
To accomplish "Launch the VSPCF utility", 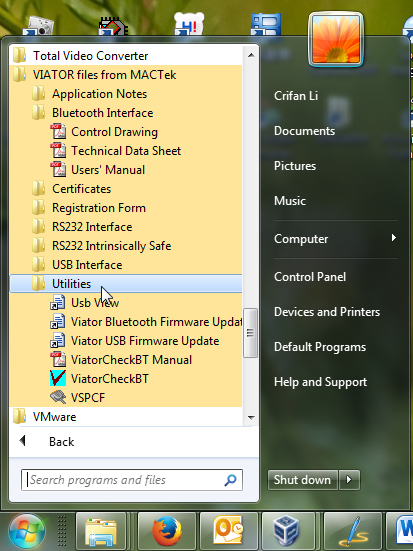I will 126,398.
